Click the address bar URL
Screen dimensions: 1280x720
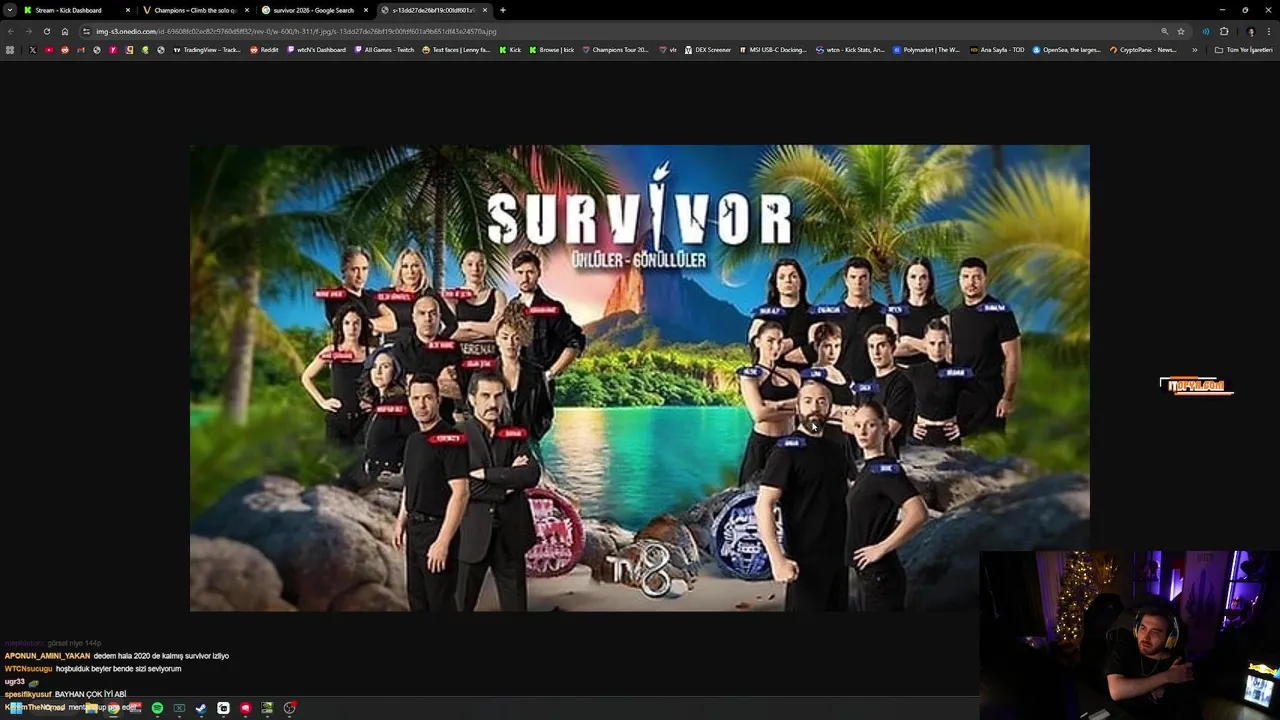pos(296,31)
